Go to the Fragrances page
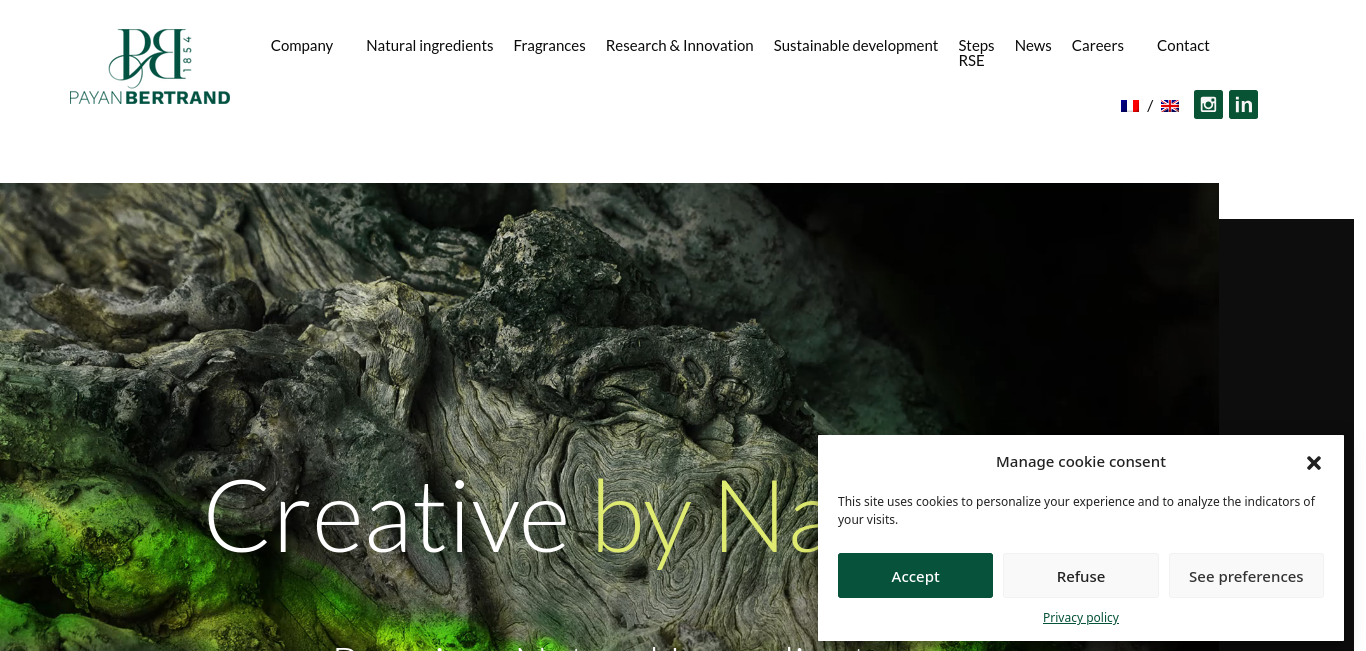Viewport: 1366px width, 651px height. [549, 46]
